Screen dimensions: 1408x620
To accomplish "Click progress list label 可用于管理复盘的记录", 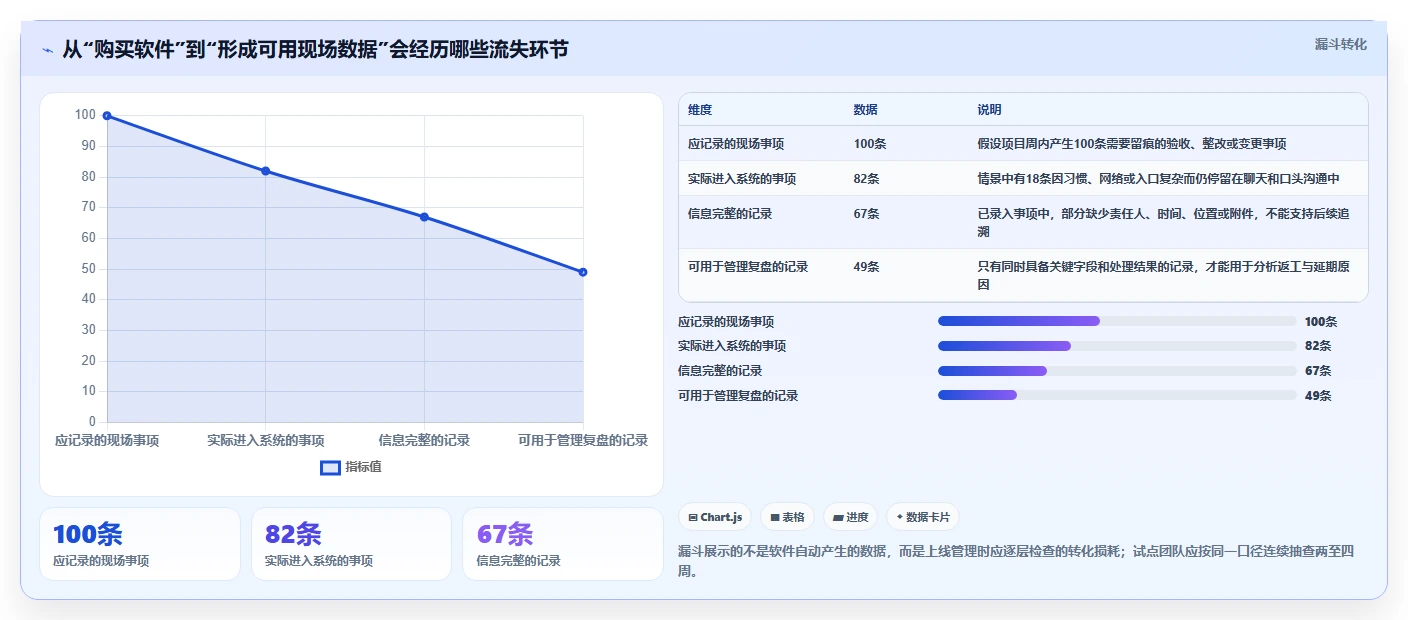I will pyautogui.click(x=738, y=395).
